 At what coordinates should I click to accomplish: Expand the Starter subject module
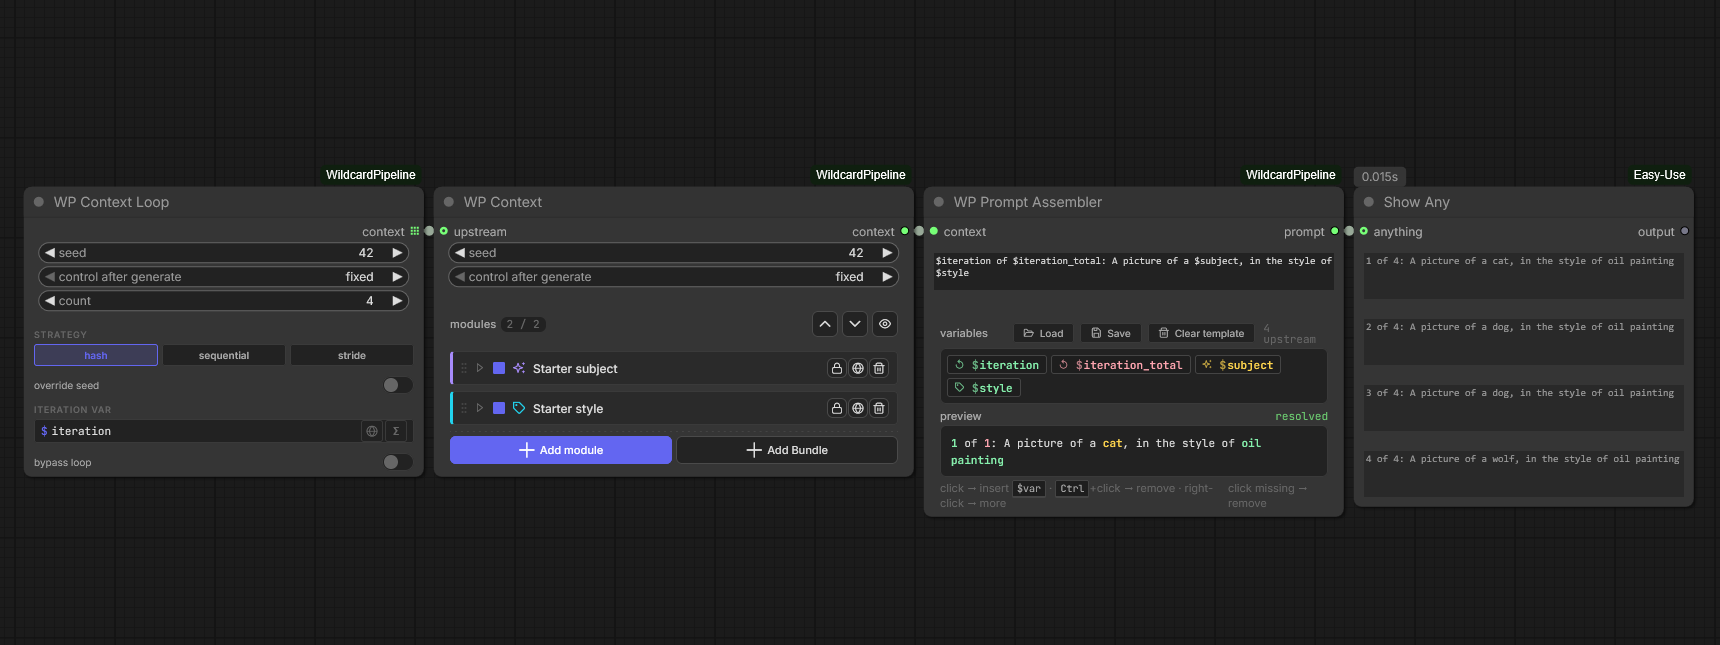click(480, 368)
